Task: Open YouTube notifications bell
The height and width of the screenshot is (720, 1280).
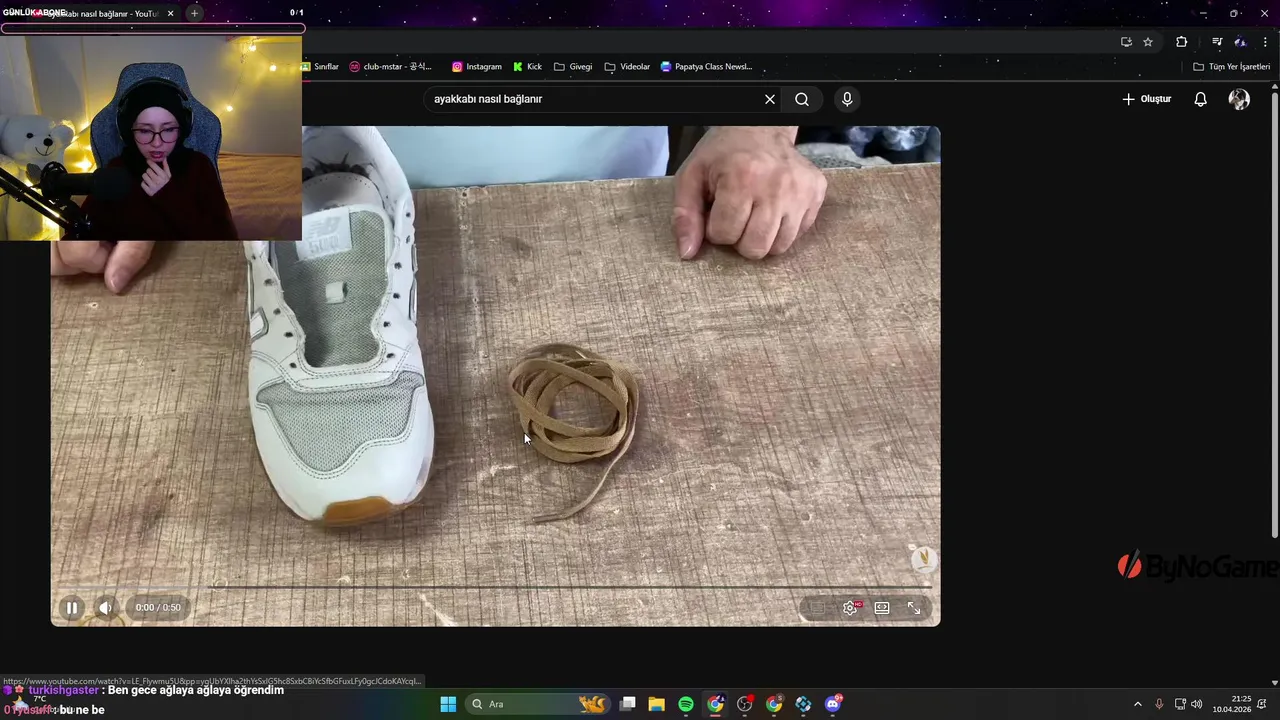Action: [x=1201, y=99]
